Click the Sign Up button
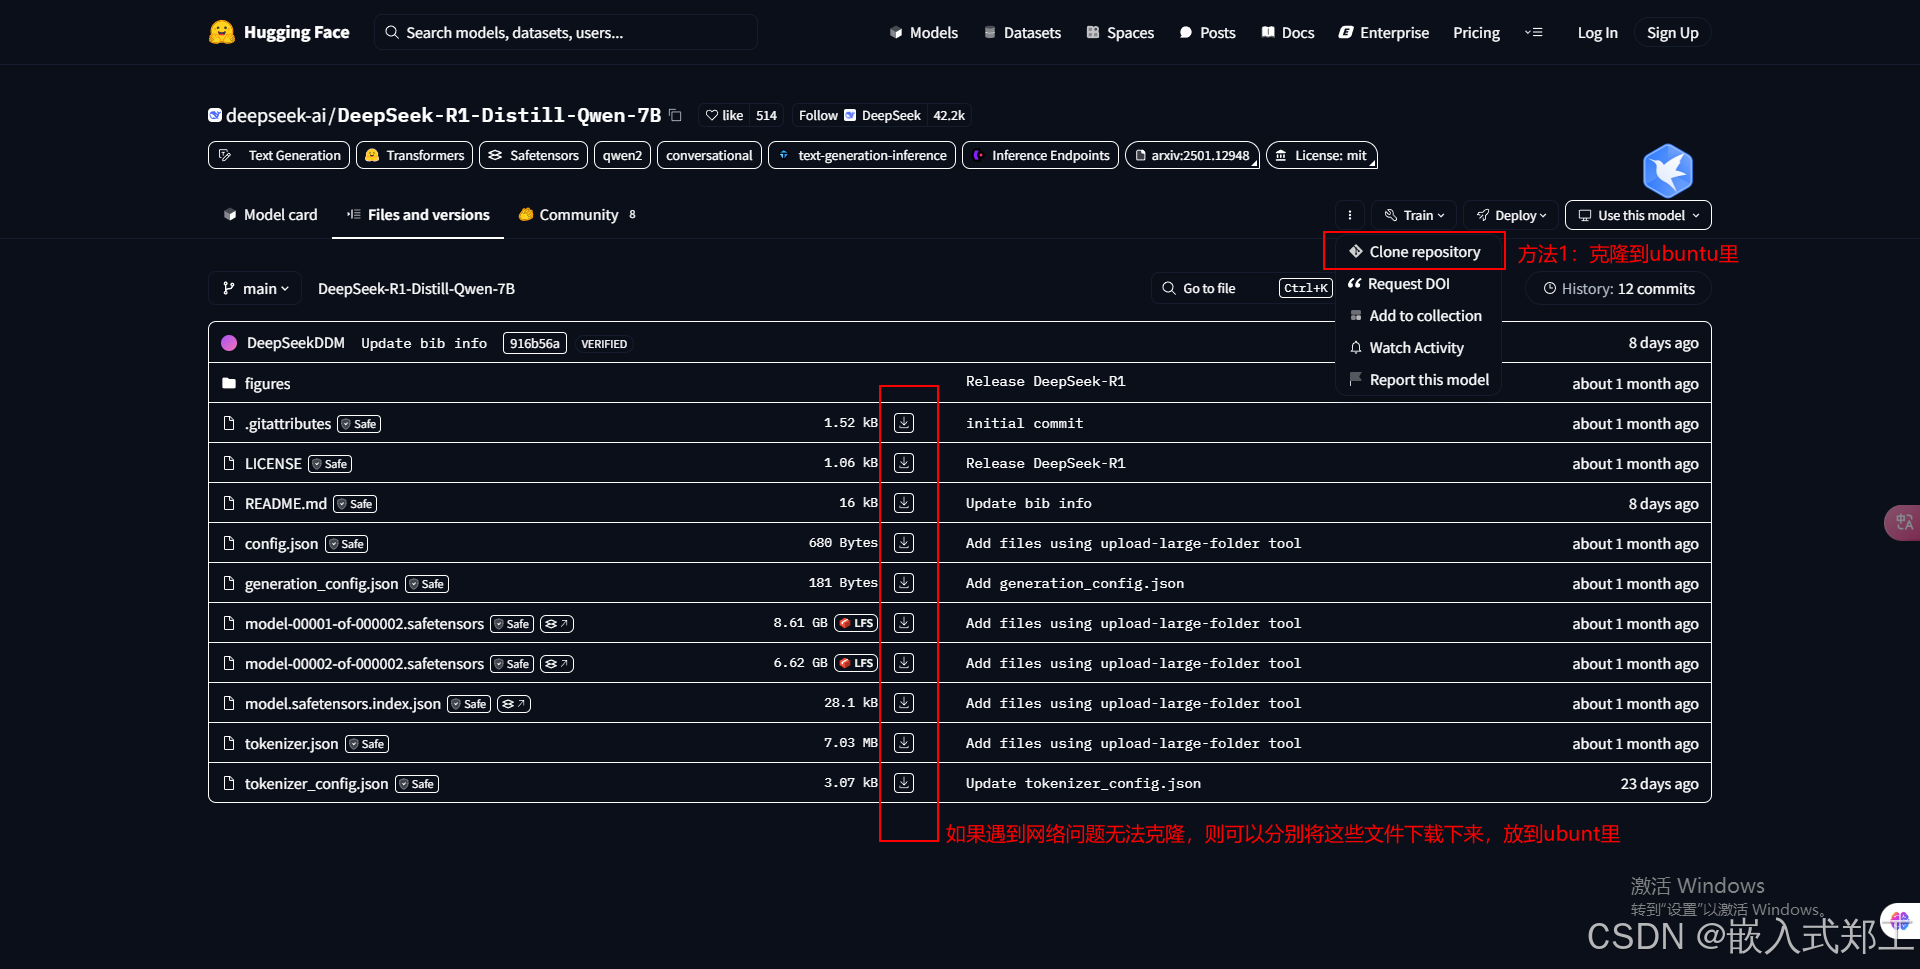The height and width of the screenshot is (969, 1920). coord(1673,32)
